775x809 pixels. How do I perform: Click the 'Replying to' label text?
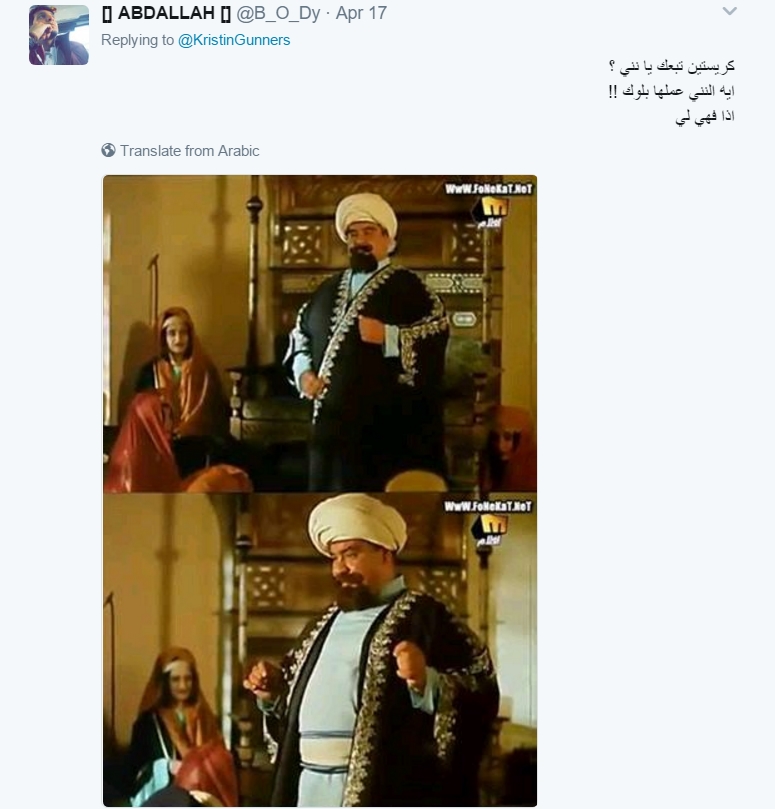(137, 40)
